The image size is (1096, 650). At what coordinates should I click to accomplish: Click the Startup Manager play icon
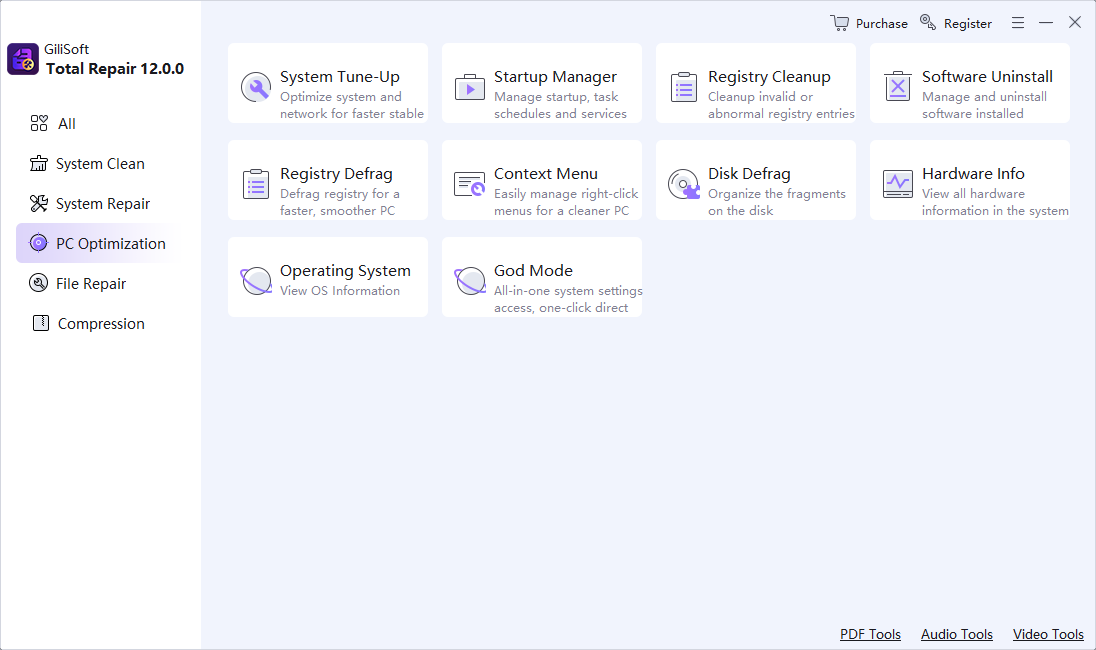470,88
